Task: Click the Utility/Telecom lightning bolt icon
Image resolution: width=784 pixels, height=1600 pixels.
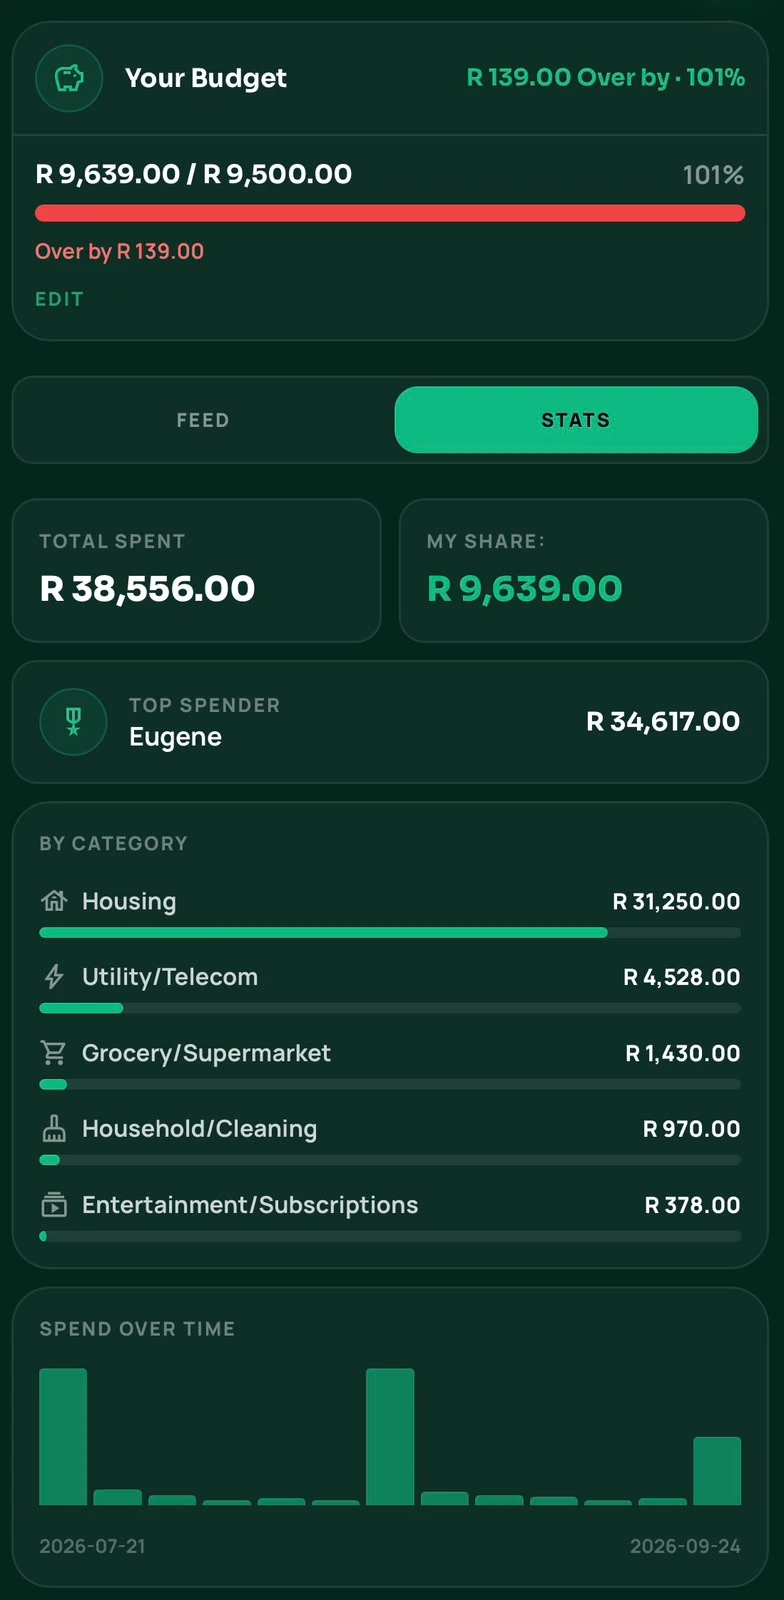Action: tap(54, 977)
